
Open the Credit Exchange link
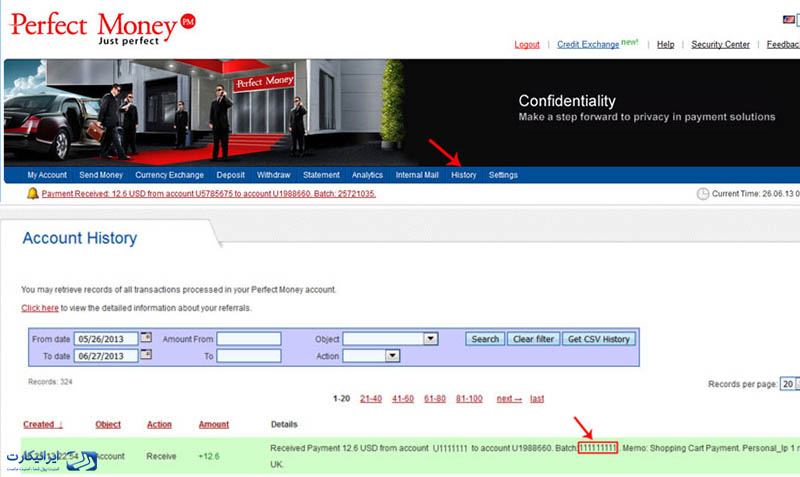pos(588,44)
